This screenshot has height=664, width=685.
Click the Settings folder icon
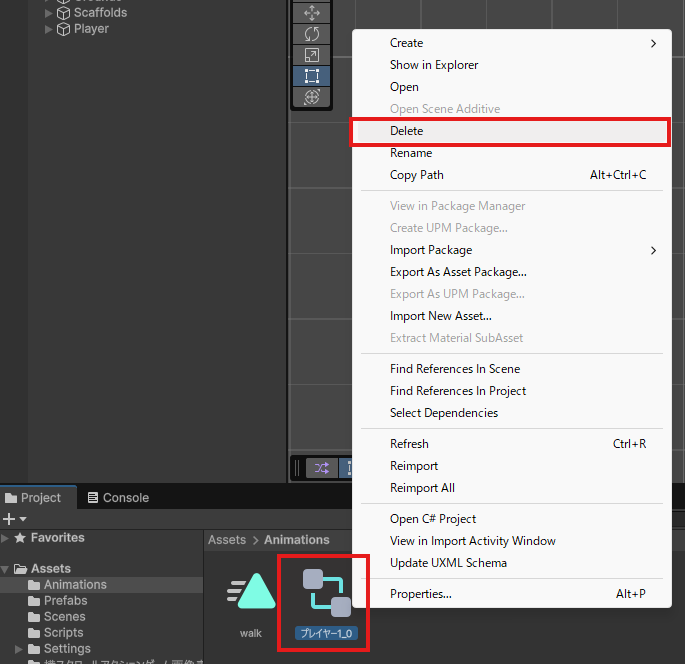(34, 649)
